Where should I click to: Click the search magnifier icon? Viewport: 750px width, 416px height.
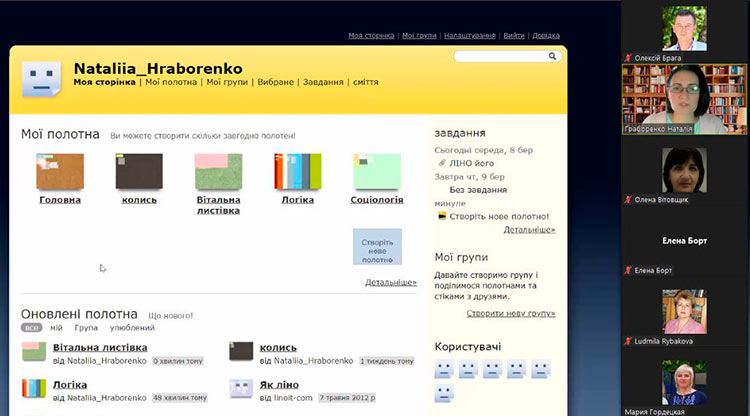pos(552,56)
